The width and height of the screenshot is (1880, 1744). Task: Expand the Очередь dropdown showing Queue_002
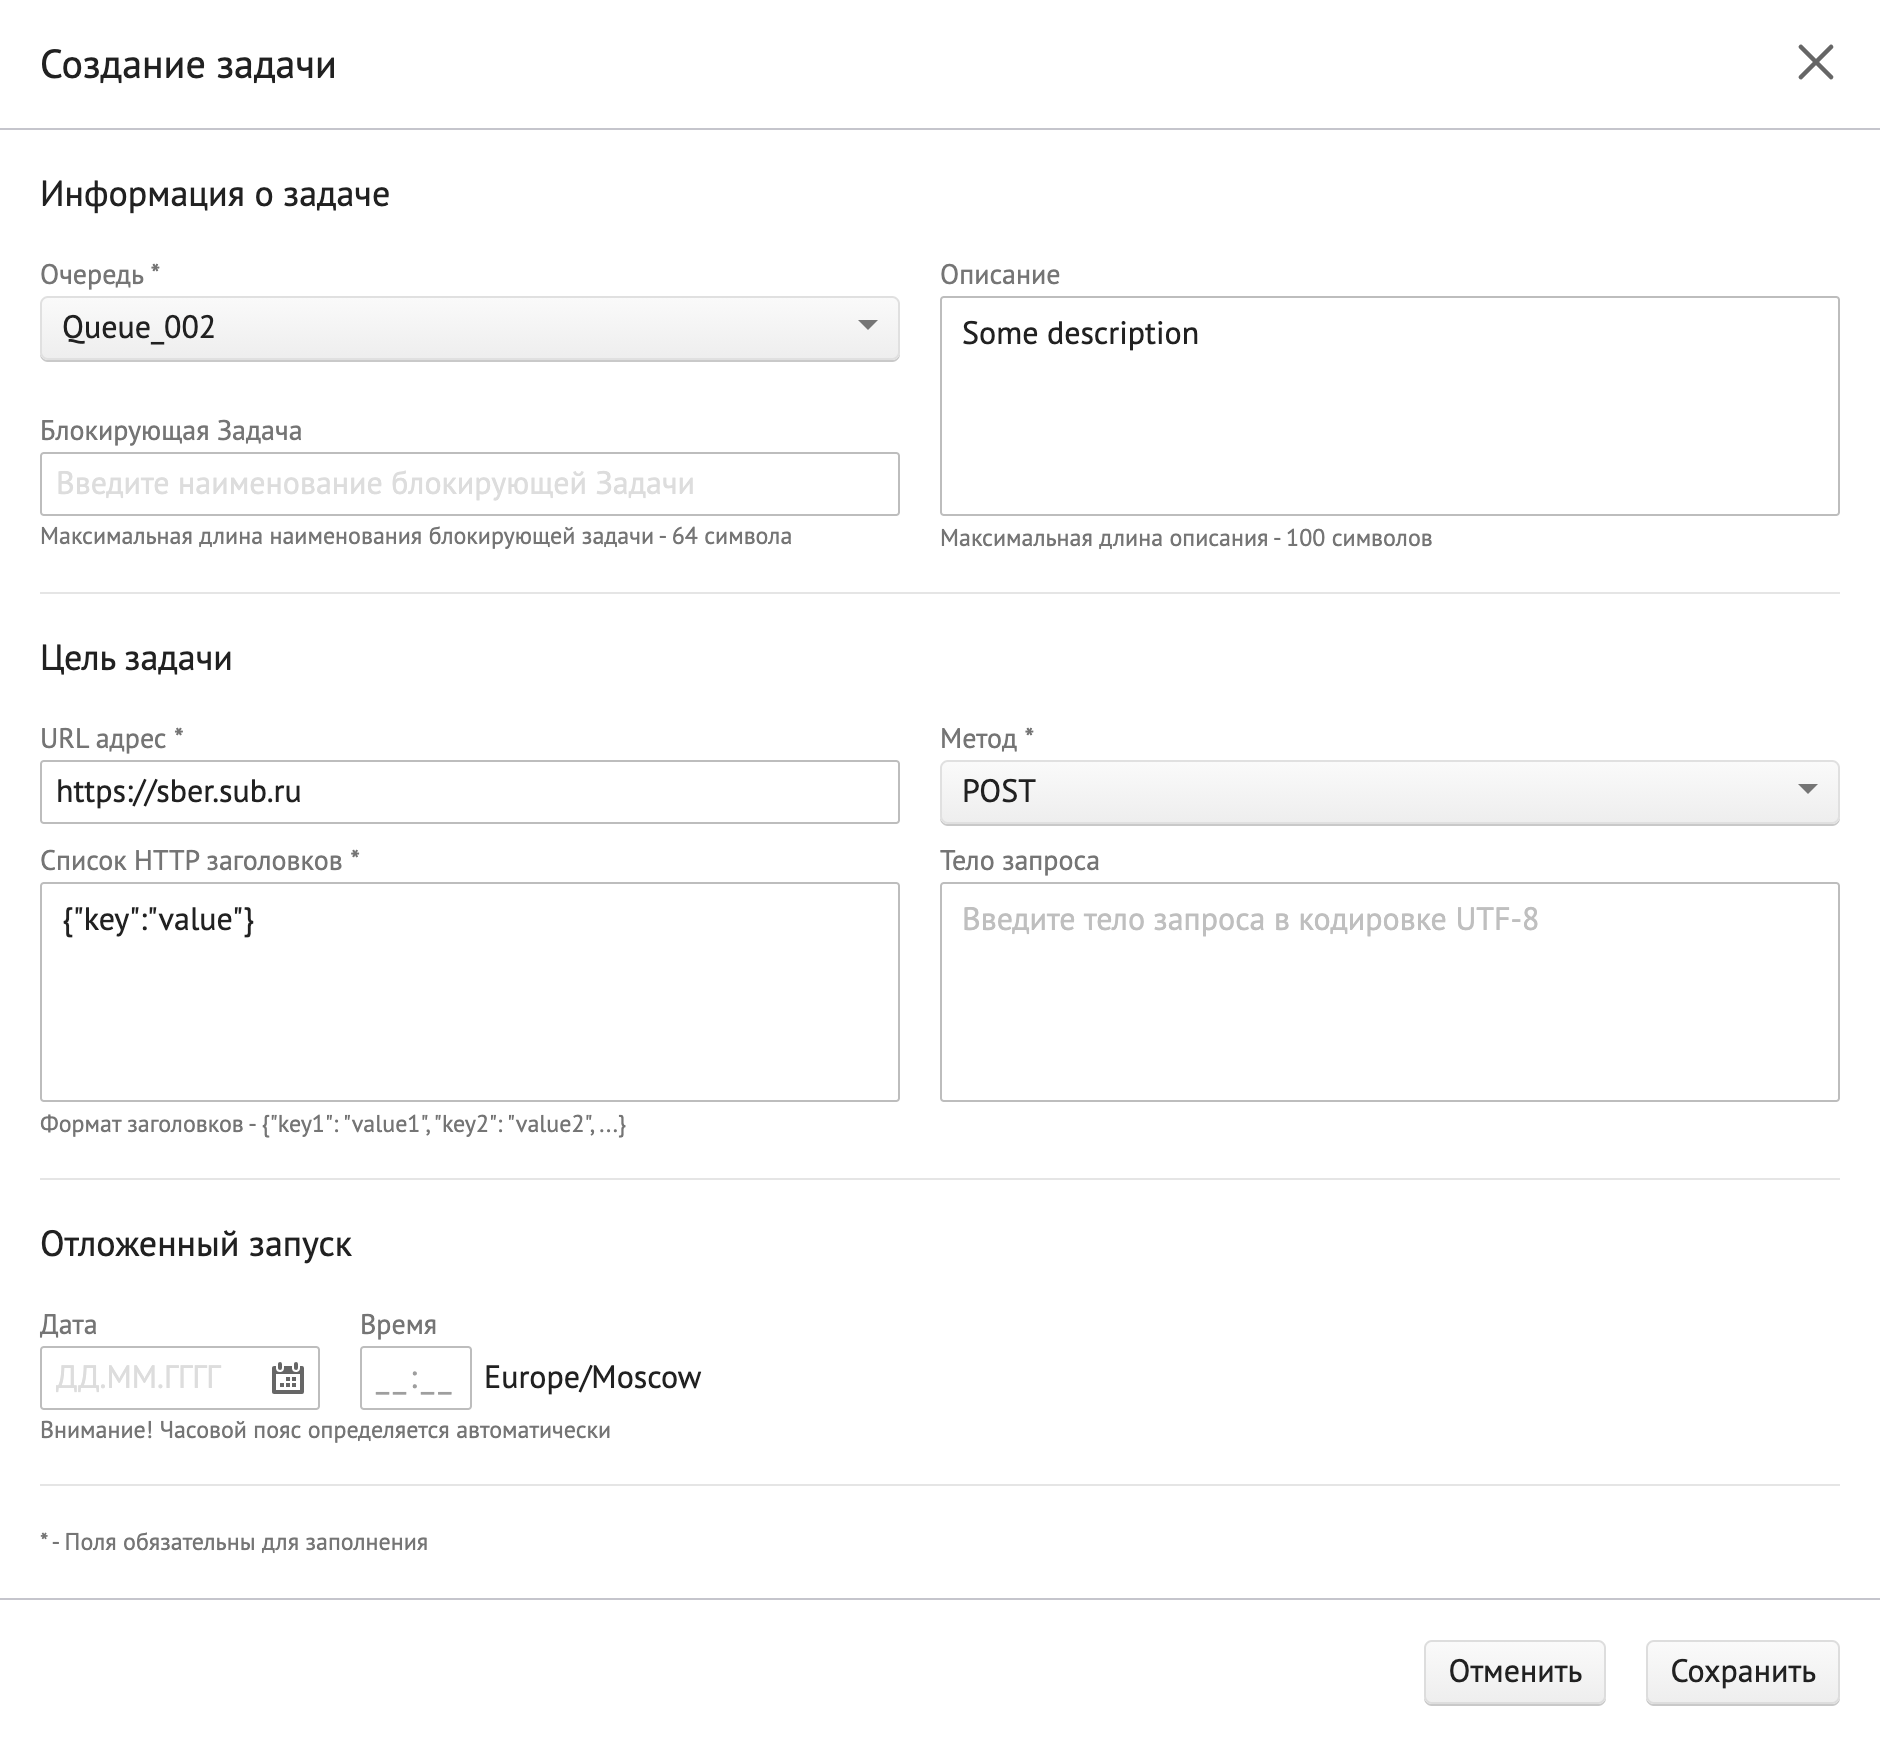469,328
